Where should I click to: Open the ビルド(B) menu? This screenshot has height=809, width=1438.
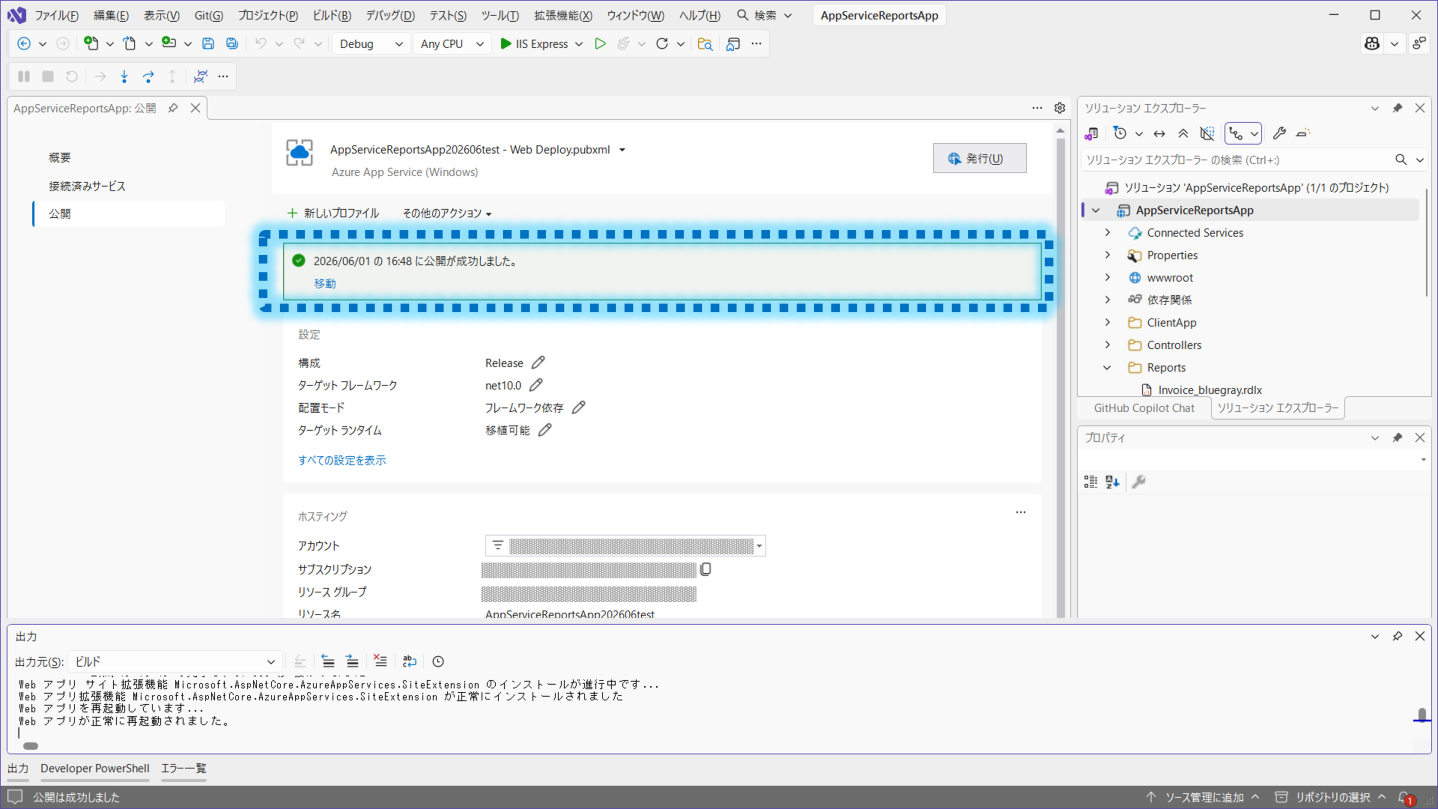pos(331,15)
